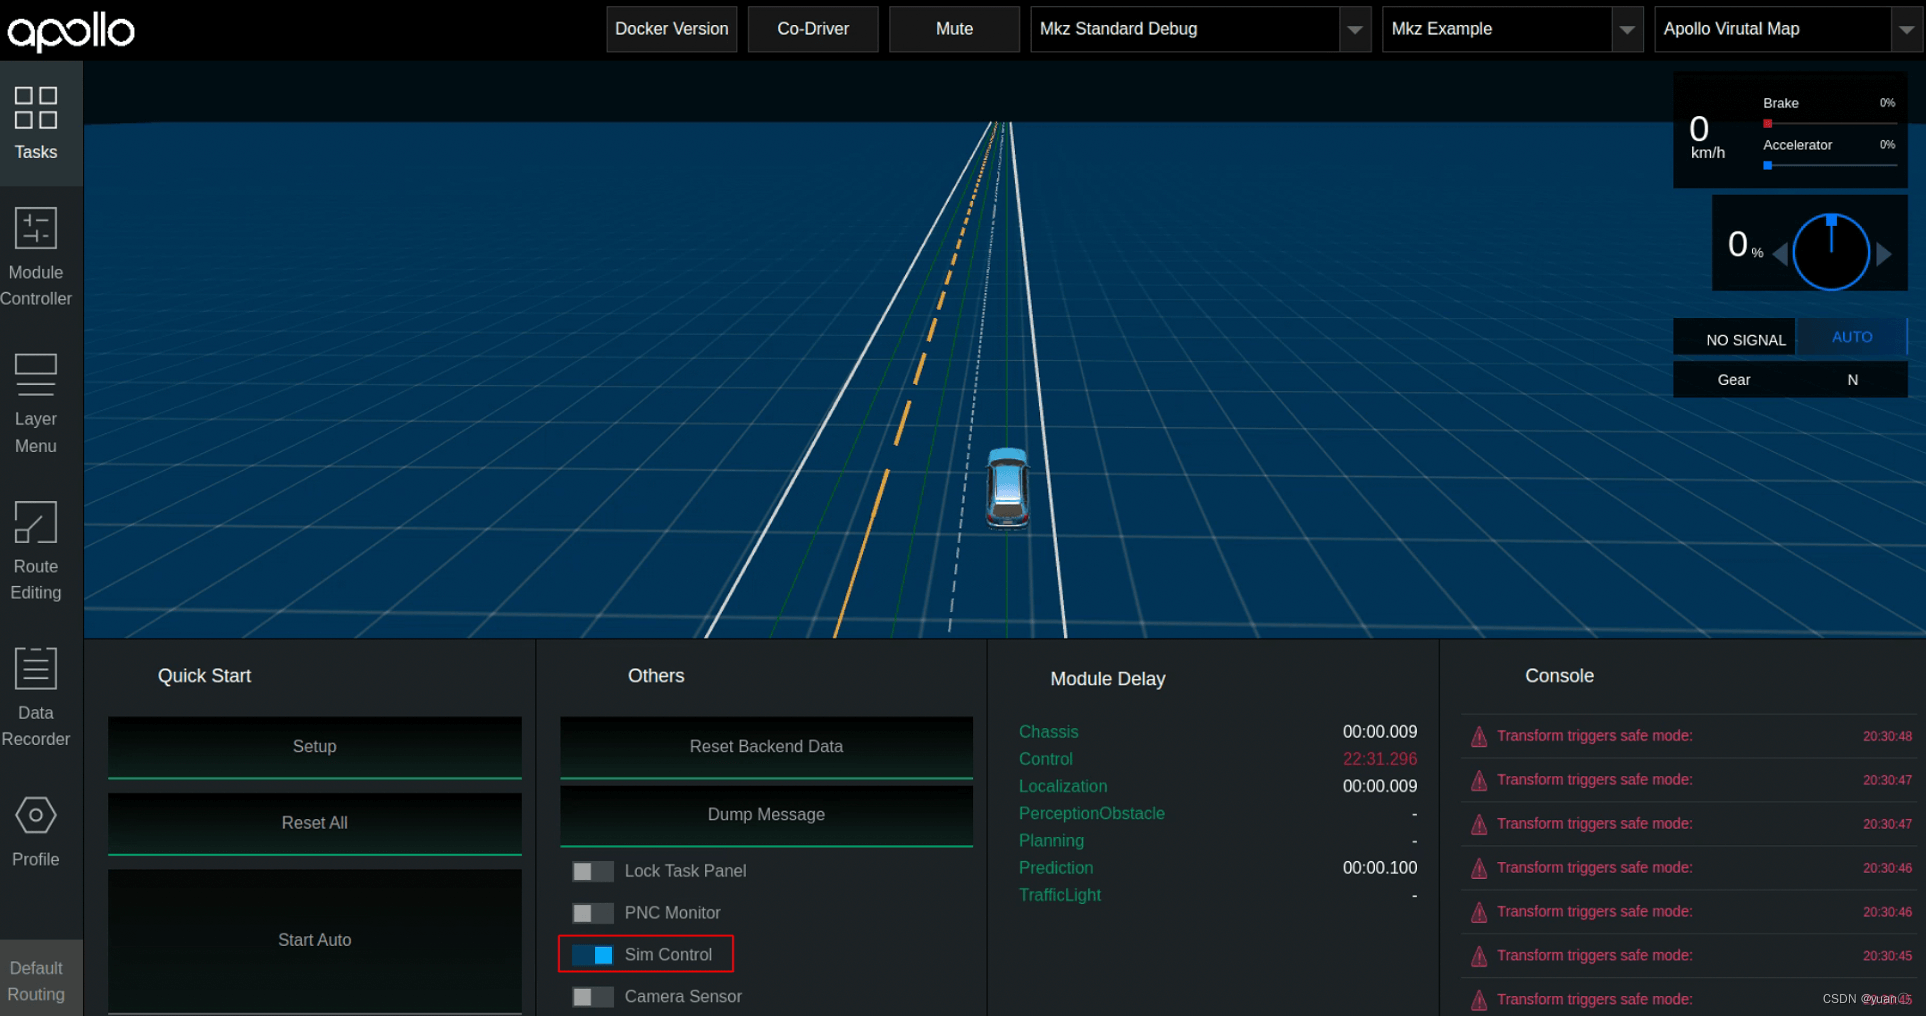The height and width of the screenshot is (1016, 1926).
Task: Click the PerceptionObstacle module delay label
Action: (1092, 813)
